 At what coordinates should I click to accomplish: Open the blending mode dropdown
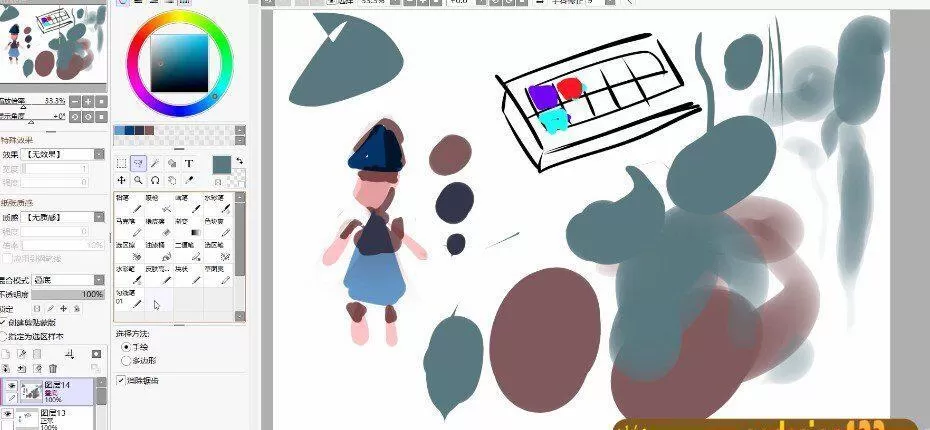pos(65,280)
